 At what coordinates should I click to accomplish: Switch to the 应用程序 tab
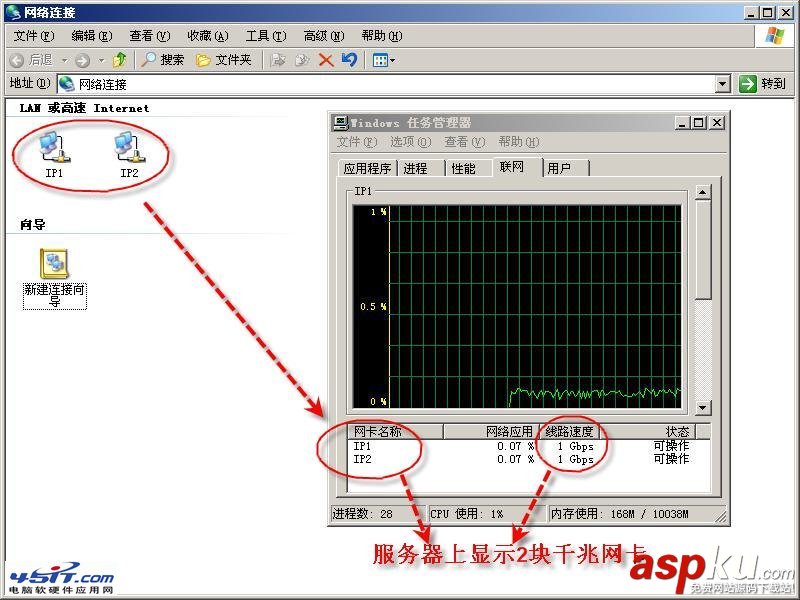(367, 168)
